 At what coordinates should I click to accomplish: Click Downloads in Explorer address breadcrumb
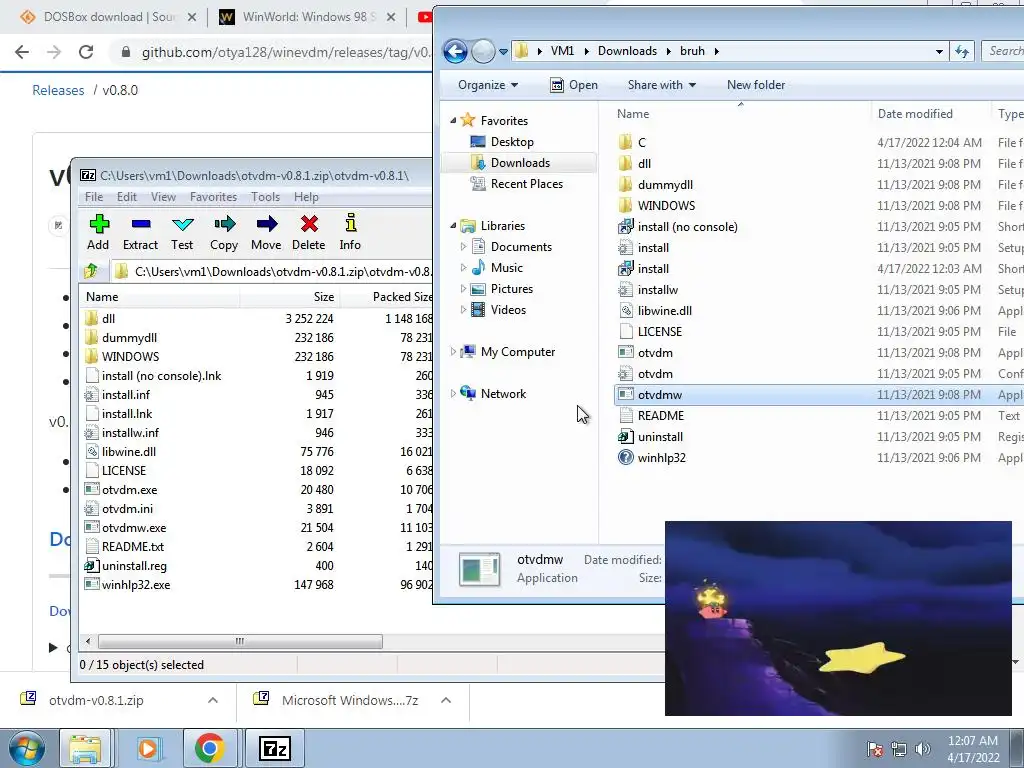(x=627, y=51)
